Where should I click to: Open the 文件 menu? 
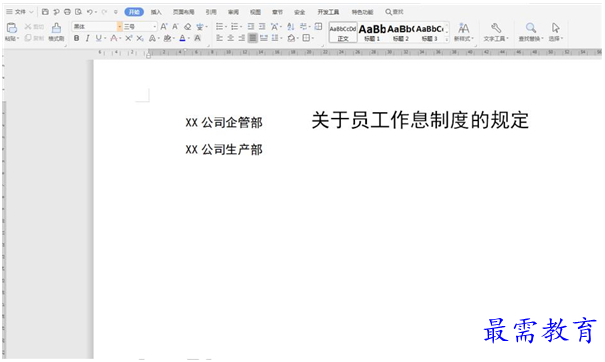pos(19,12)
